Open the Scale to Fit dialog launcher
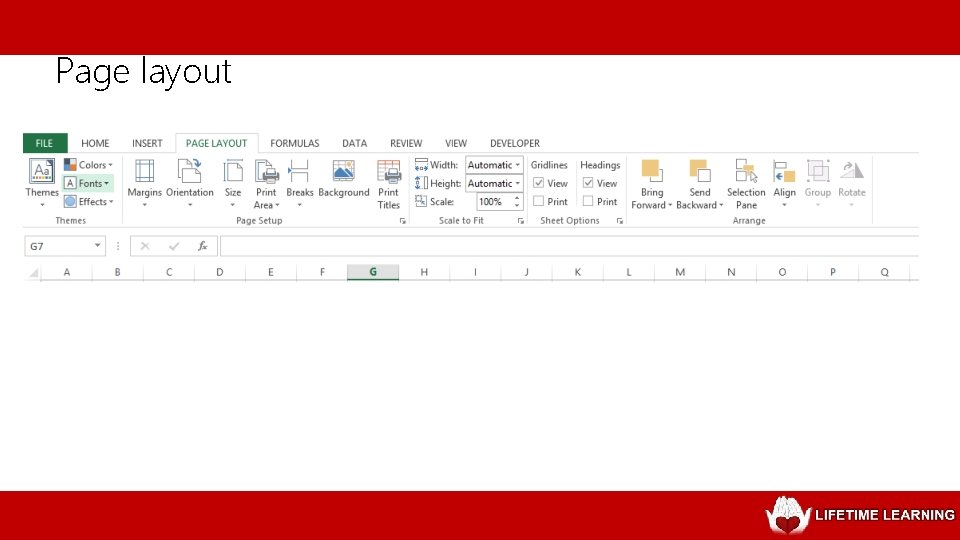This screenshot has width=960, height=540. pyautogui.click(x=520, y=221)
